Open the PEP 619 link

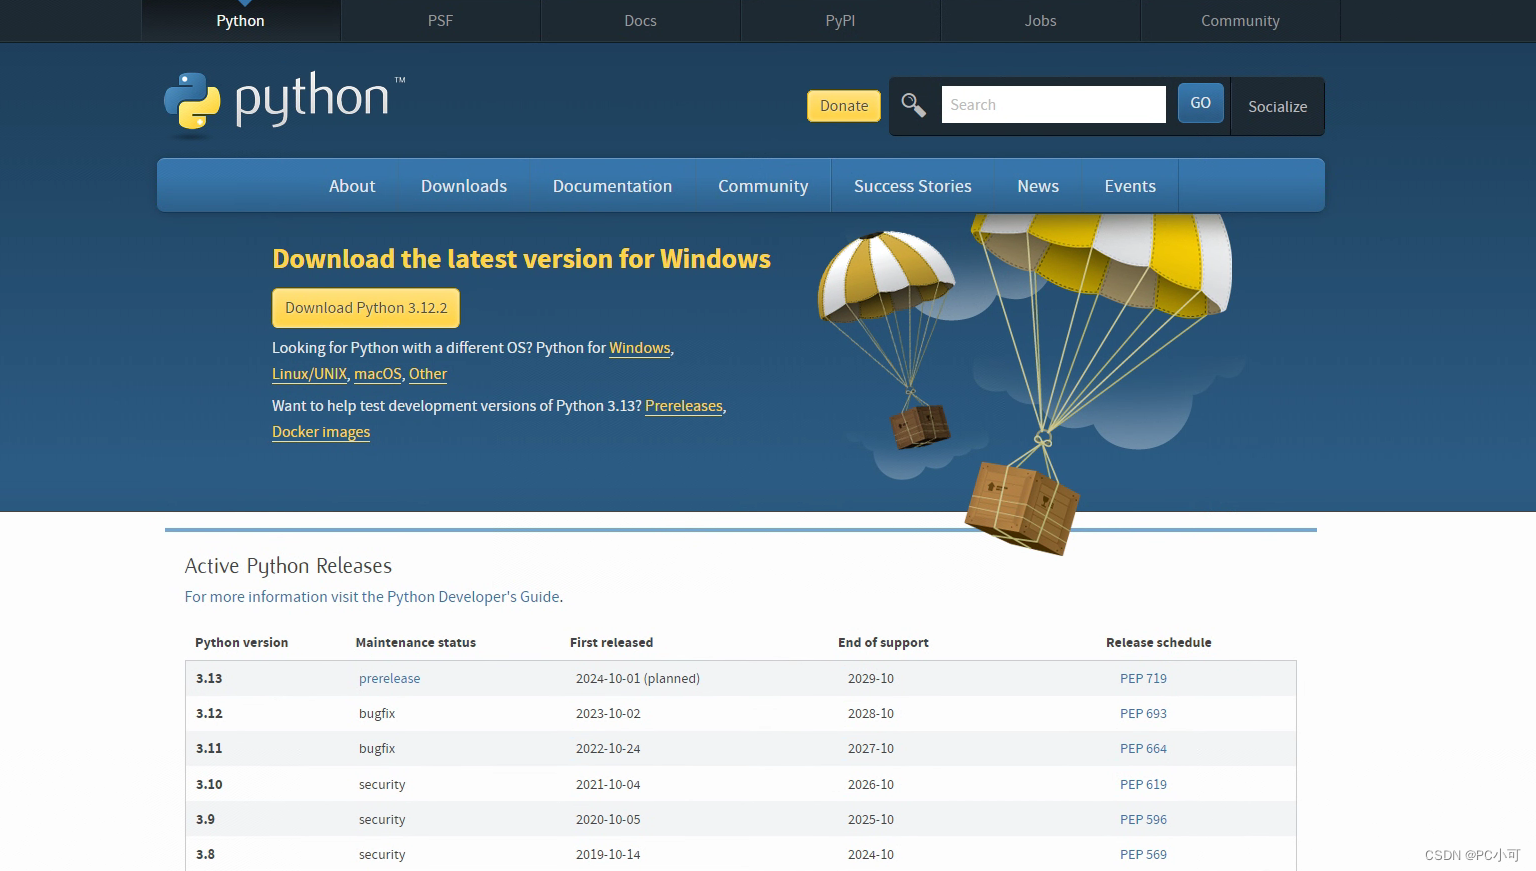pyautogui.click(x=1143, y=784)
